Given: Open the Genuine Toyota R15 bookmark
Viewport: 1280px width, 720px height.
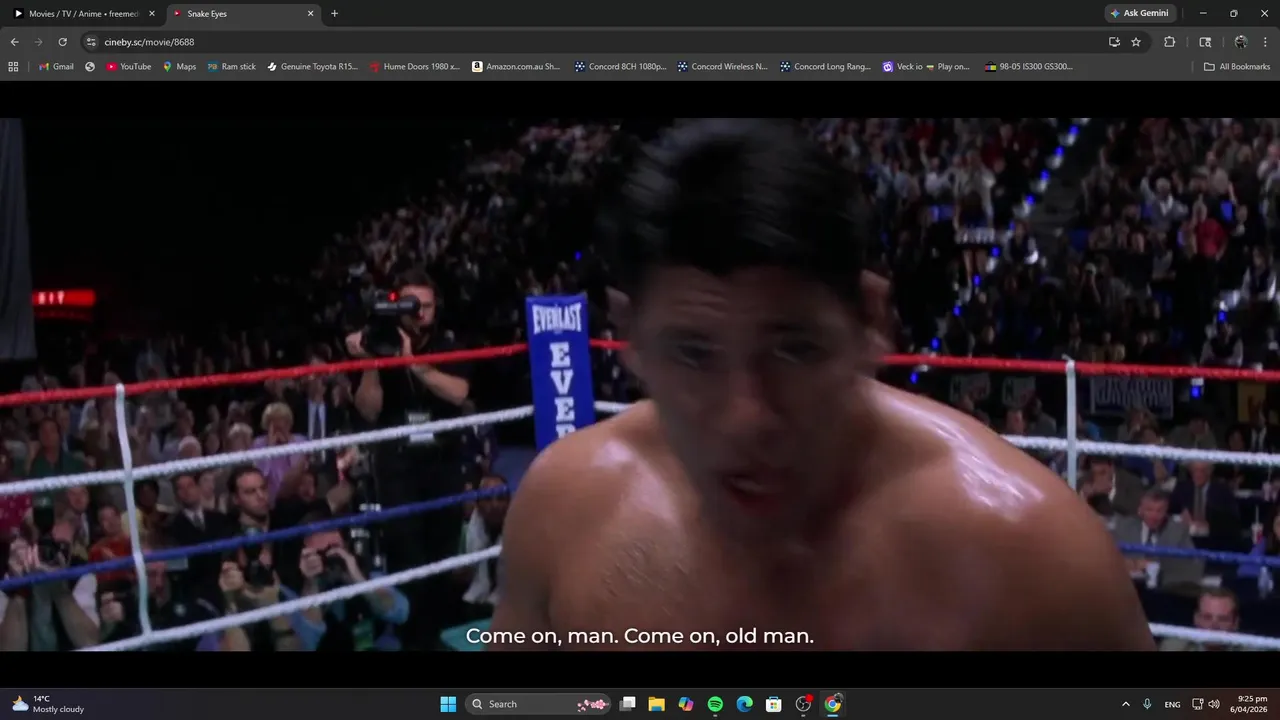Looking at the screenshot, I should (312, 67).
